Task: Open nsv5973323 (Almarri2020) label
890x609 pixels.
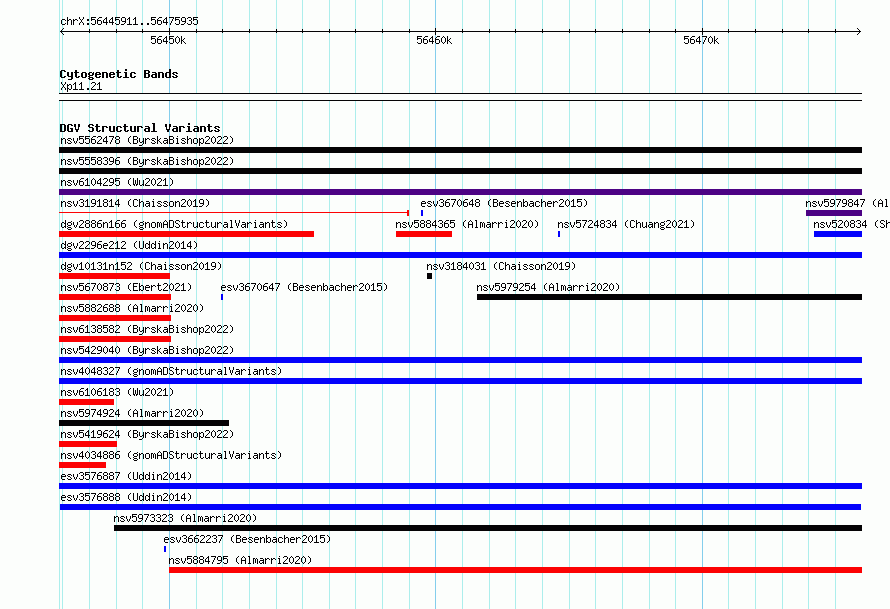Action: pyautogui.click(x=185, y=518)
